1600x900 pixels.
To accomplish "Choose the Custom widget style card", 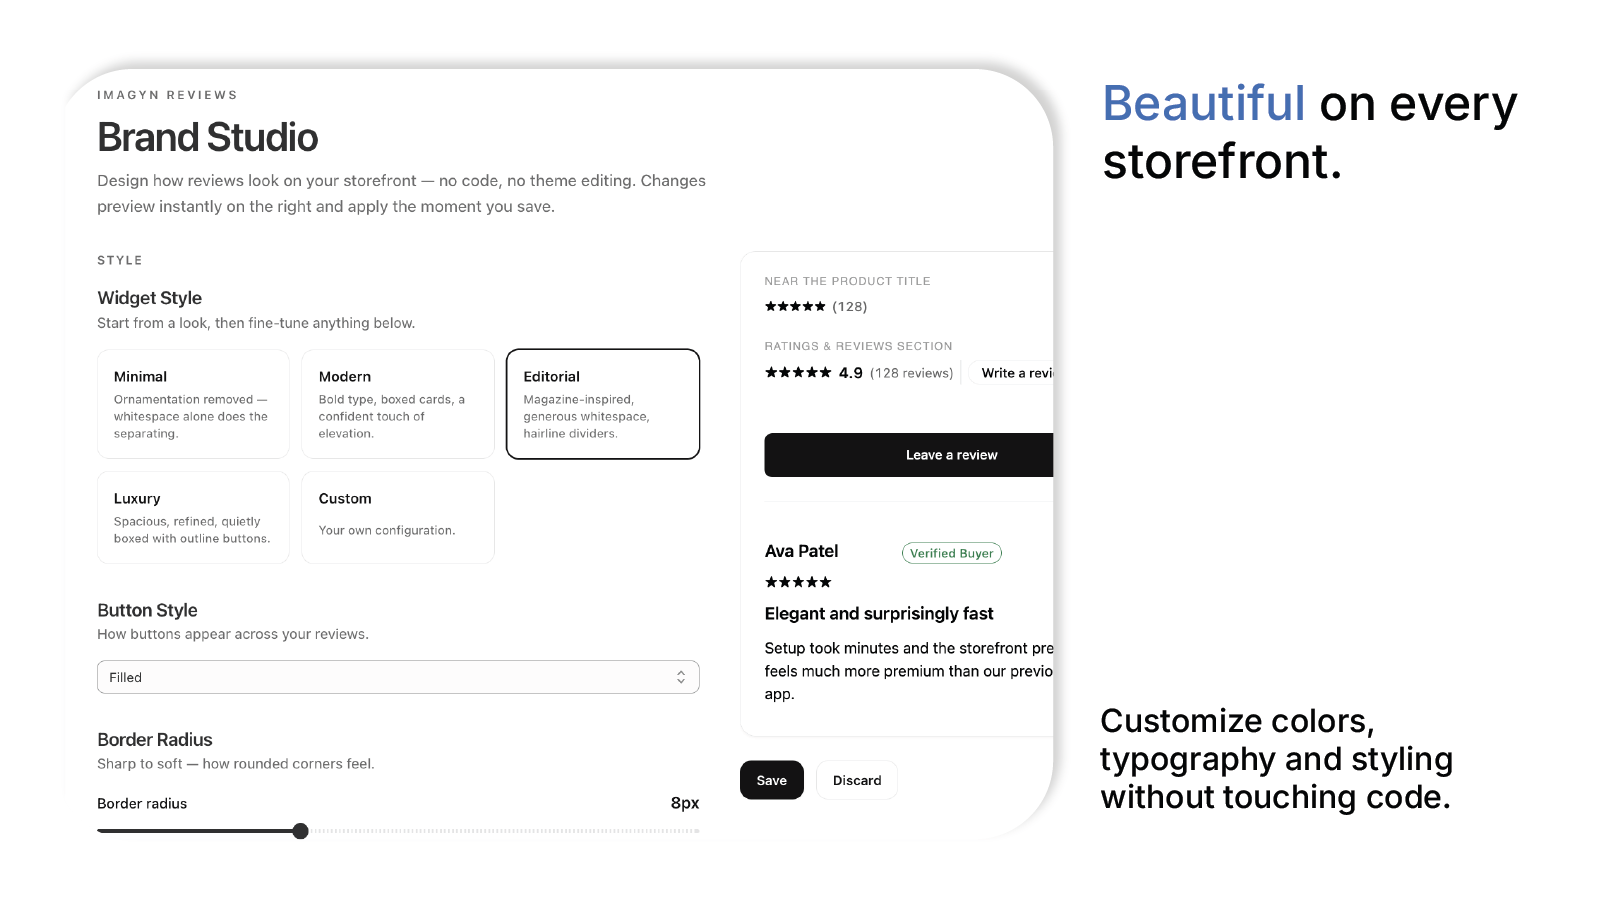I will pos(398,517).
